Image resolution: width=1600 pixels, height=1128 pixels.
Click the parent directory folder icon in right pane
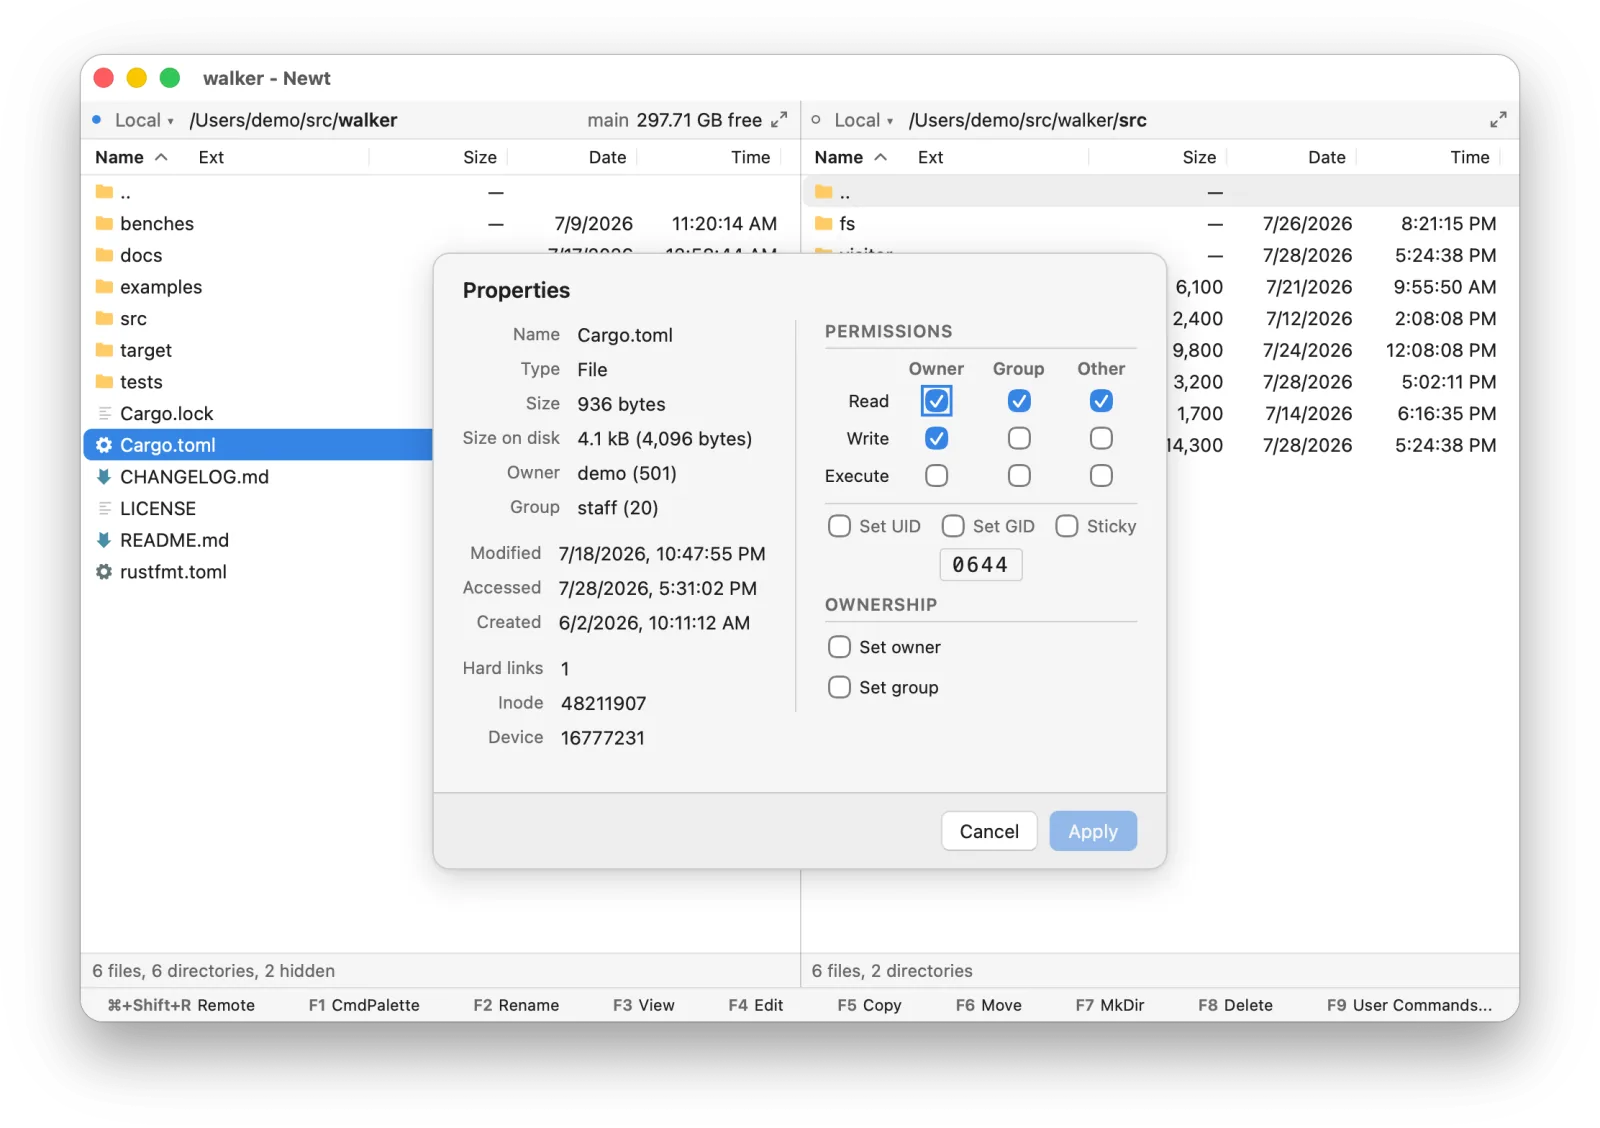click(x=823, y=192)
